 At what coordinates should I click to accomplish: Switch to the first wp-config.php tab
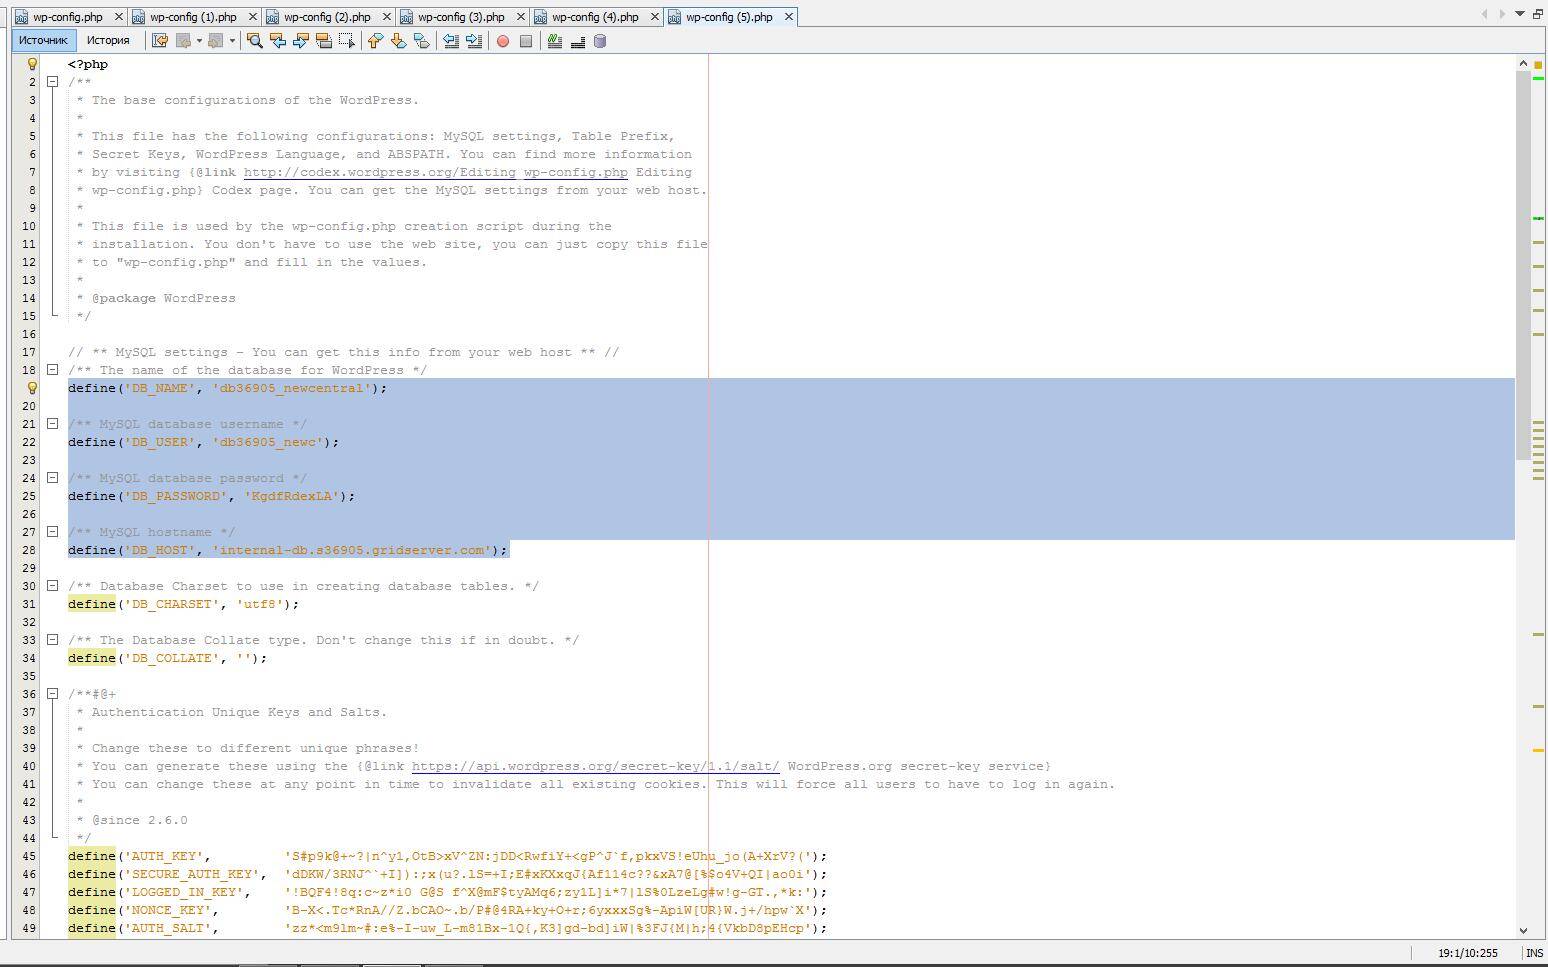click(67, 17)
